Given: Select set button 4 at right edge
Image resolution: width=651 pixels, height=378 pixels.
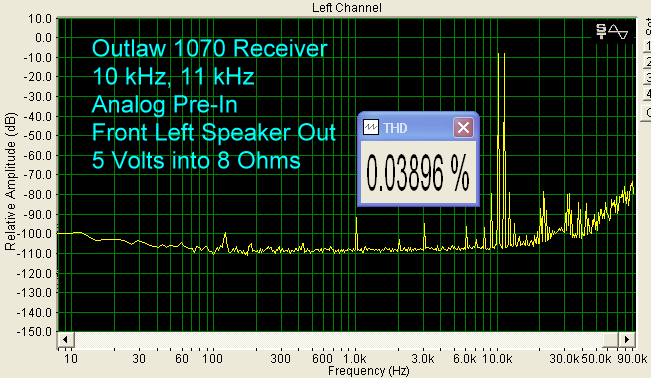Looking at the screenshot, I should click(647, 94).
